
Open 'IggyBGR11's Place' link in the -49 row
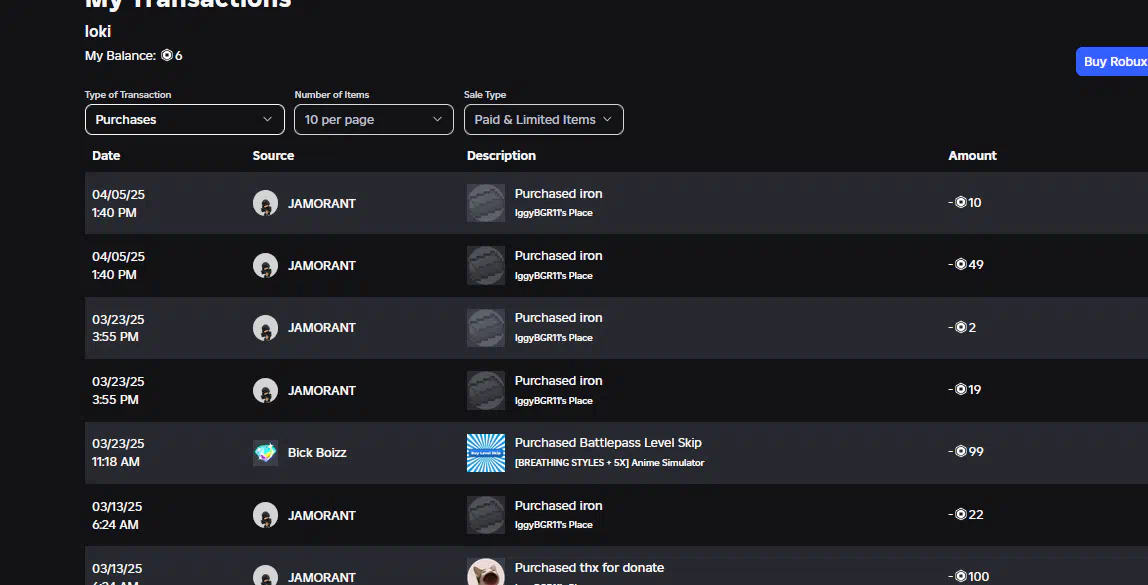554,276
